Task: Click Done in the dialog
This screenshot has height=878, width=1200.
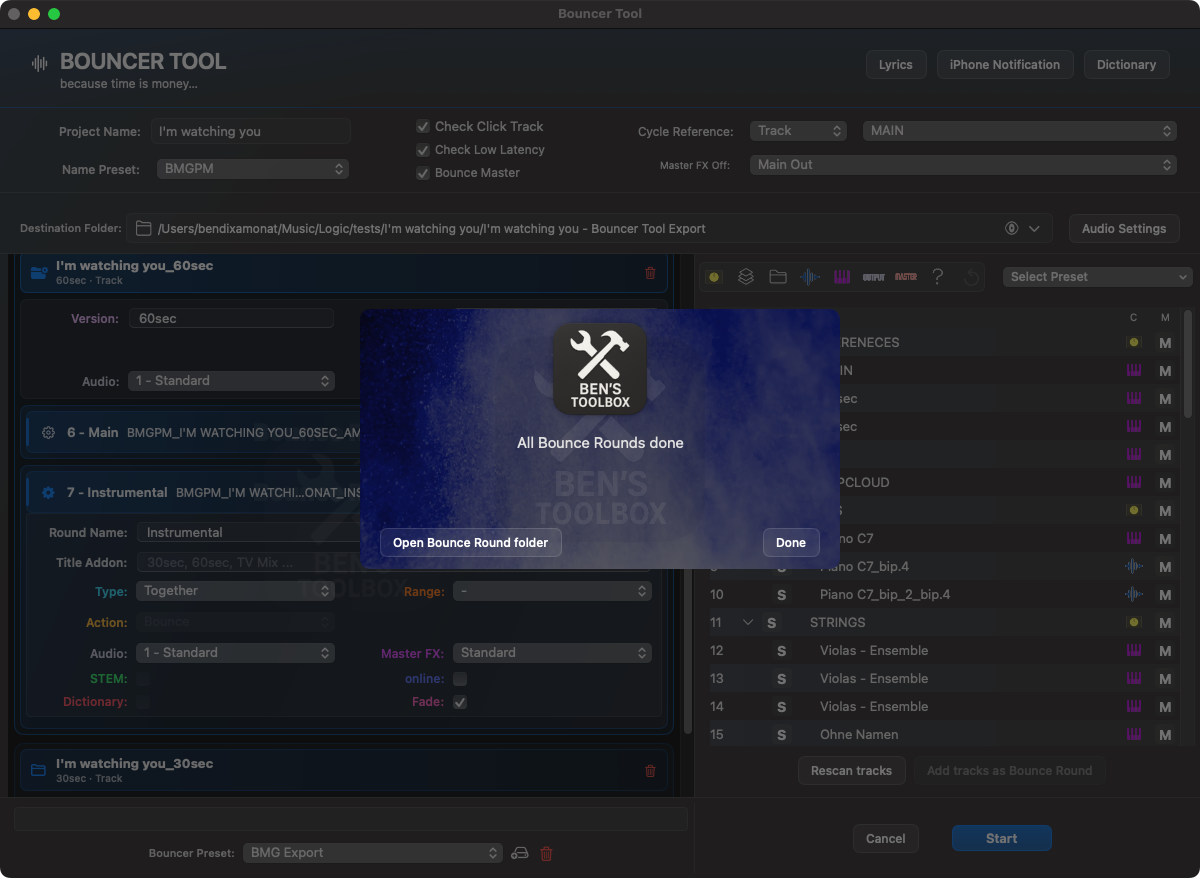Action: coord(791,543)
